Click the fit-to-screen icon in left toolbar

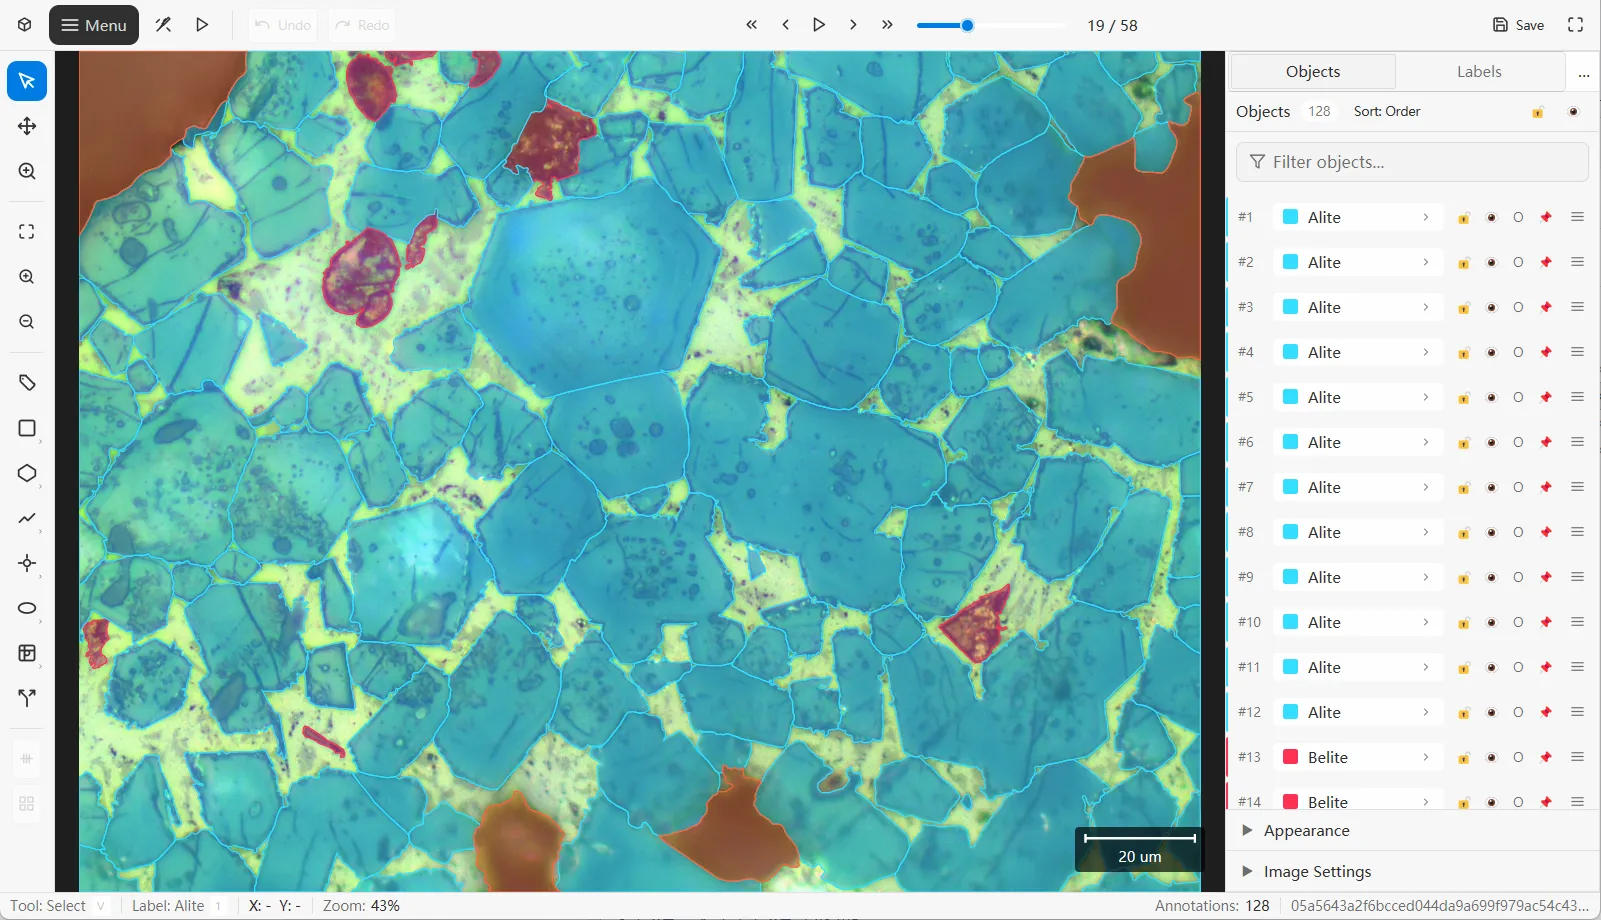(x=27, y=232)
